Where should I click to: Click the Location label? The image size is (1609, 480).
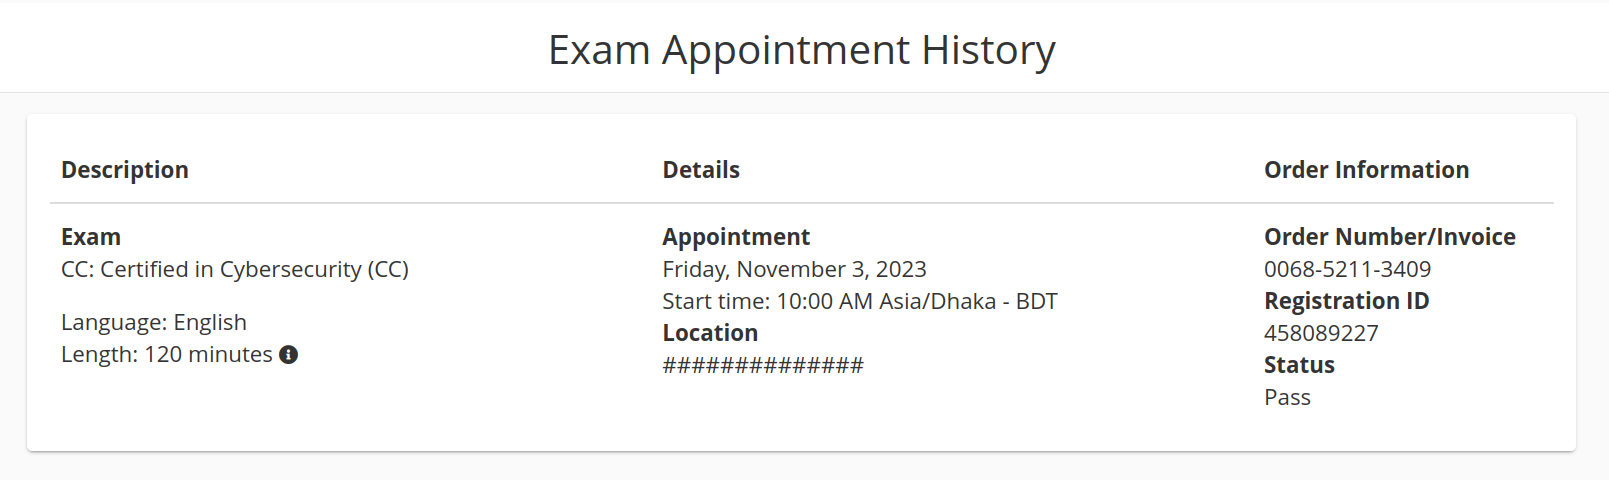[710, 333]
